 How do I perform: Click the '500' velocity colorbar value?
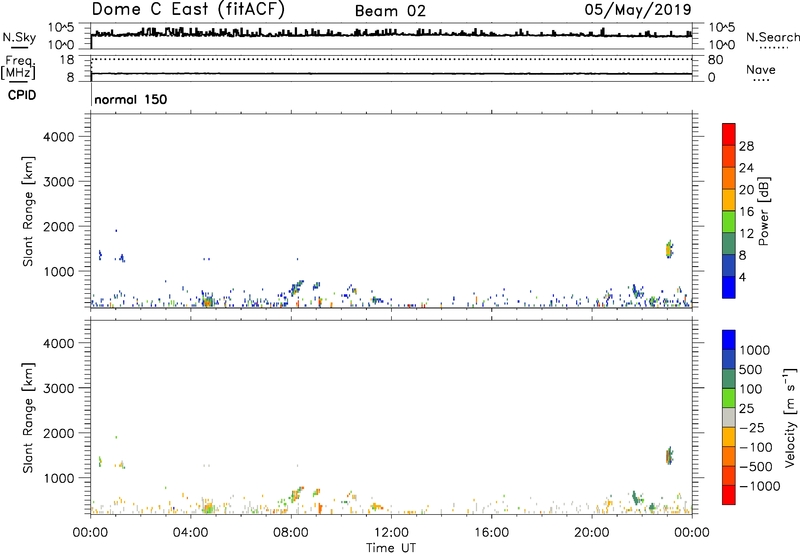[751, 369]
